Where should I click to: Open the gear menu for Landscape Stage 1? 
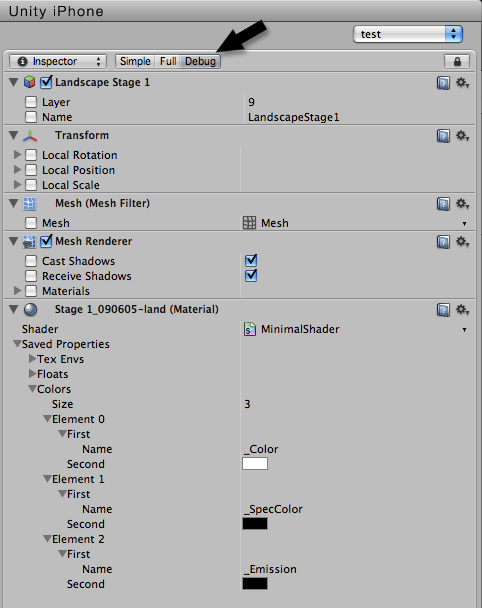coord(462,83)
